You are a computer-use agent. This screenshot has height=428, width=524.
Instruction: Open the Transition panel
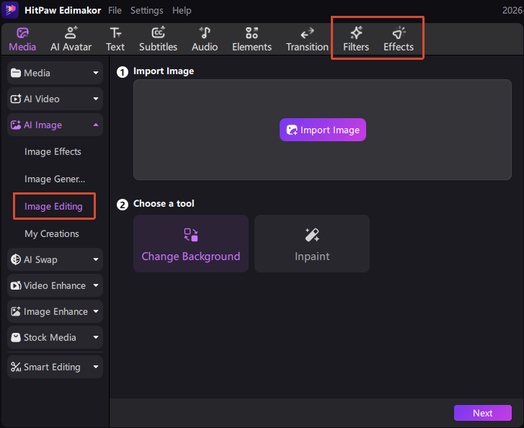click(x=307, y=39)
